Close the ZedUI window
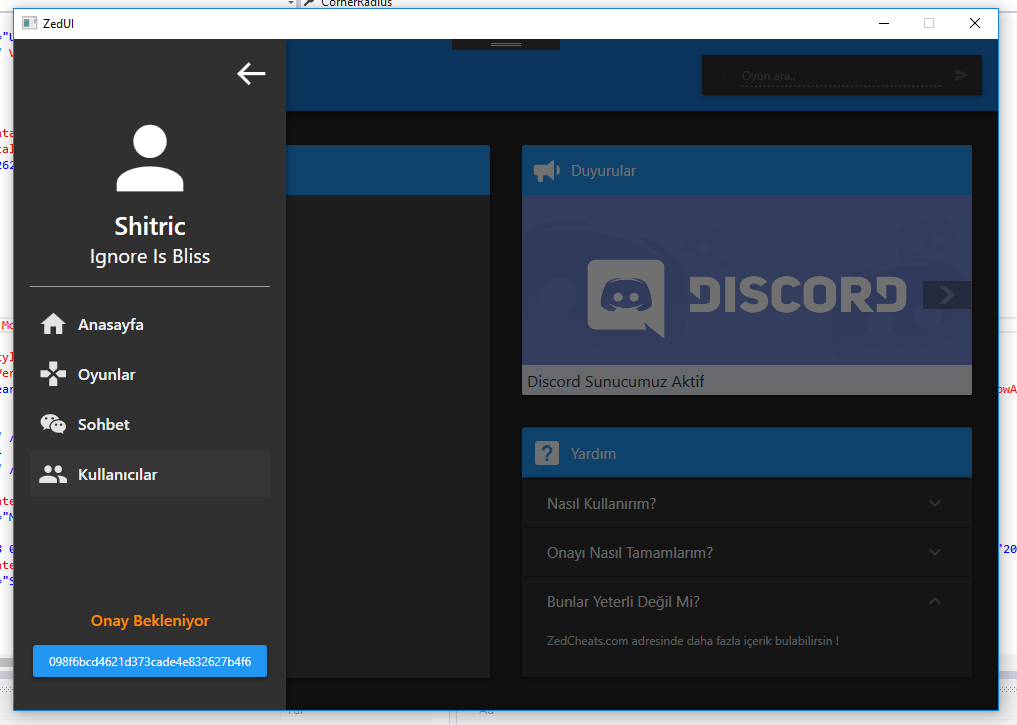The height and width of the screenshot is (725, 1017). [x=975, y=23]
